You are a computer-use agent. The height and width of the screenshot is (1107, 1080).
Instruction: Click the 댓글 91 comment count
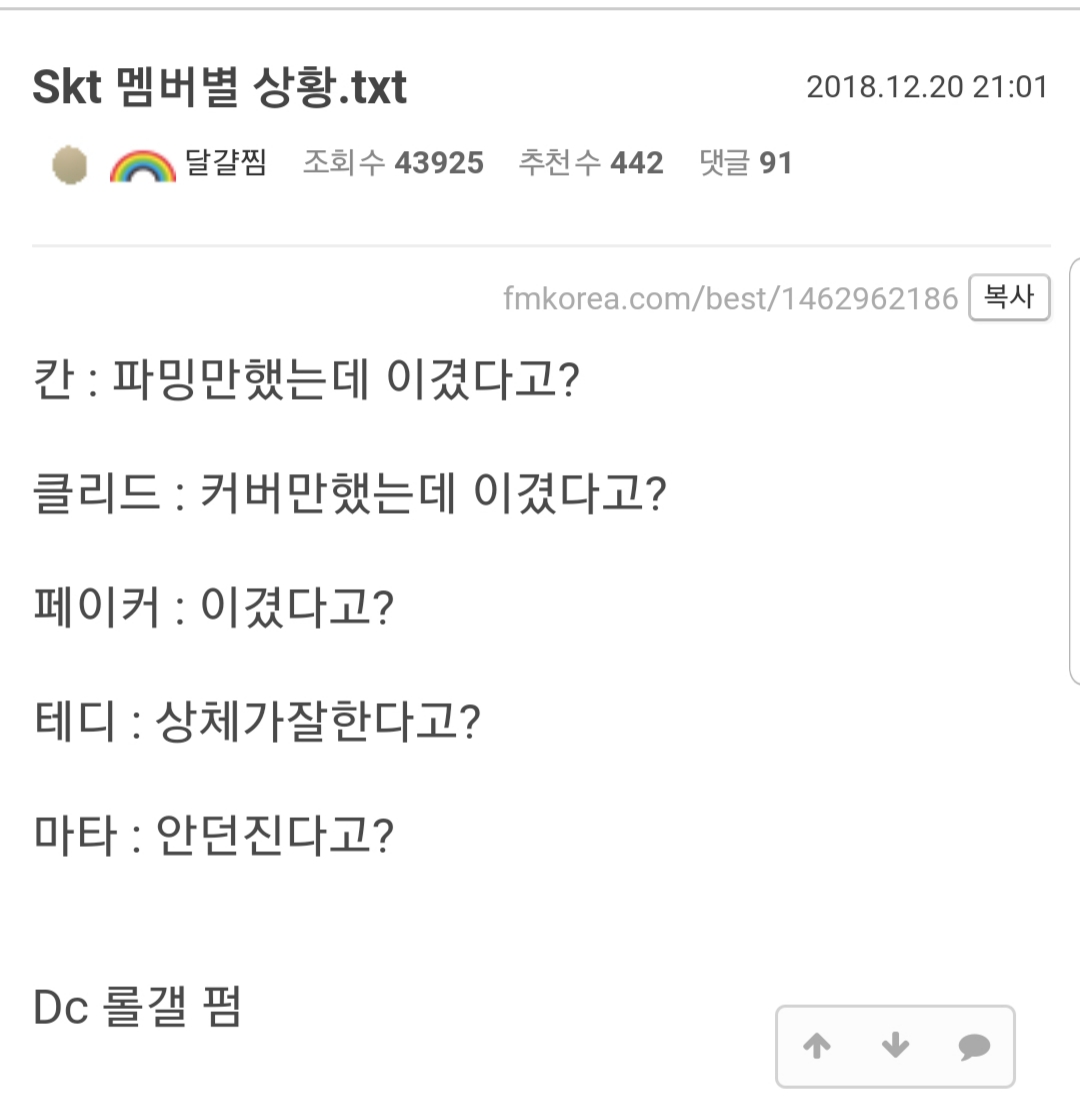point(745,163)
